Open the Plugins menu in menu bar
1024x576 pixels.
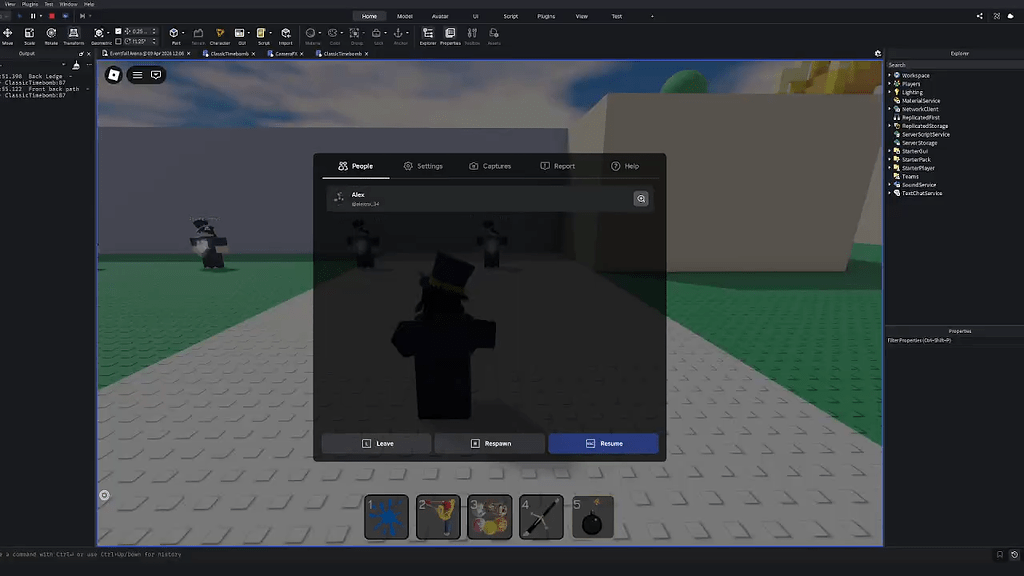[x=30, y=4]
